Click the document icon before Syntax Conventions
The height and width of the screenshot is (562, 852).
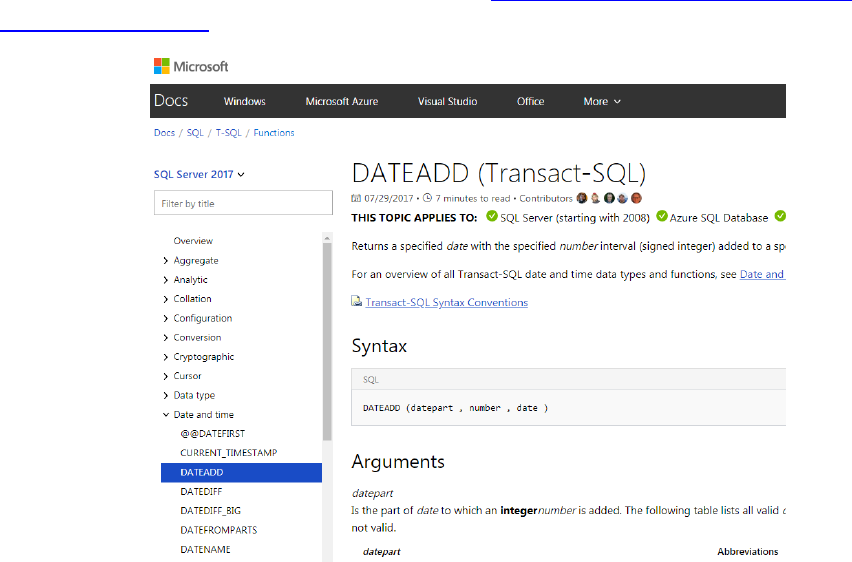[356, 301]
